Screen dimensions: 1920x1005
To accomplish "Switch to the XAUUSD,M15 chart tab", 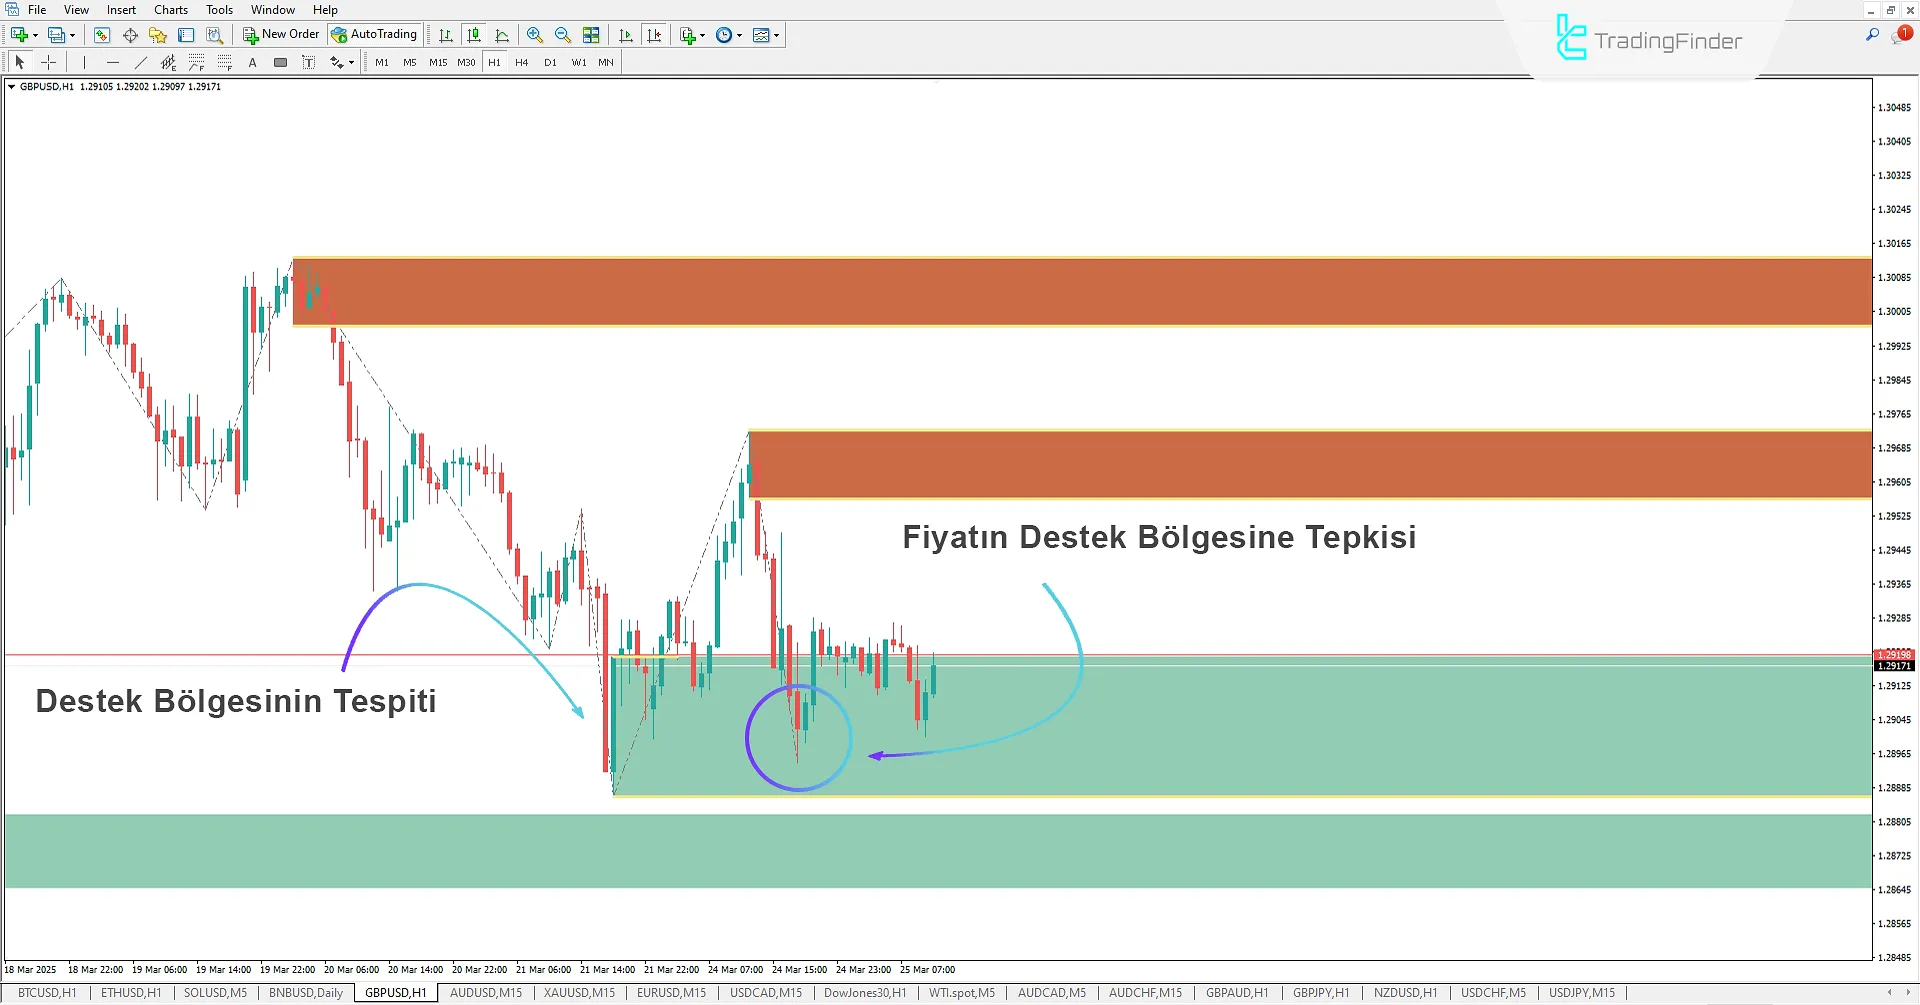I will [578, 992].
